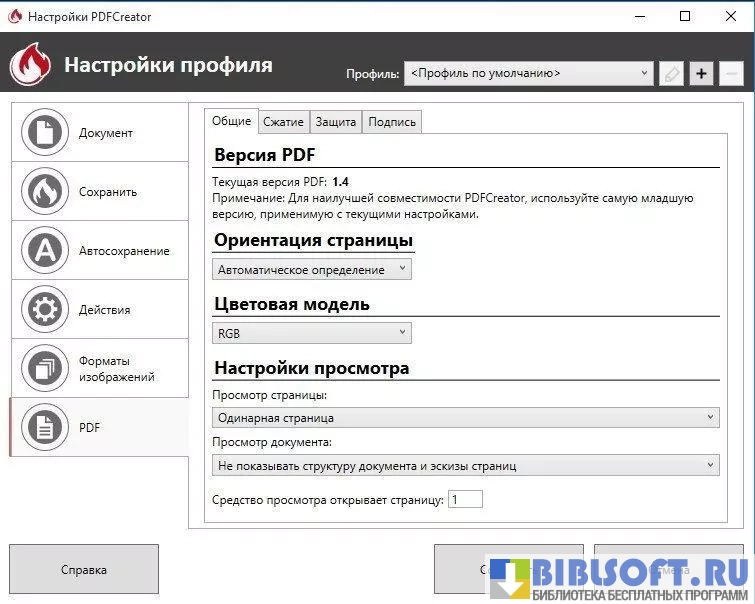The image size is (755, 604).
Task: Click the Справка button
Action: (x=84, y=570)
